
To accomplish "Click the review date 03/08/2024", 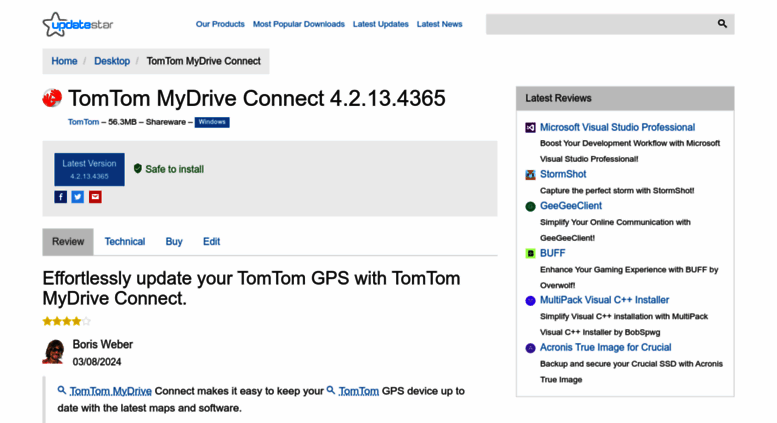I will pos(97,362).
